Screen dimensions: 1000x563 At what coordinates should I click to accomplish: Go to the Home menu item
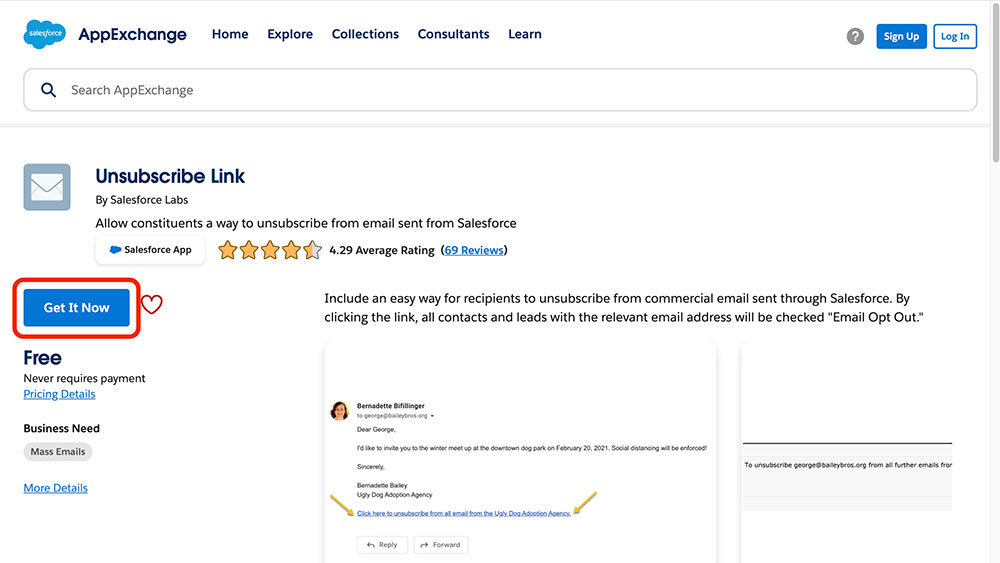pyautogui.click(x=230, y=34)
